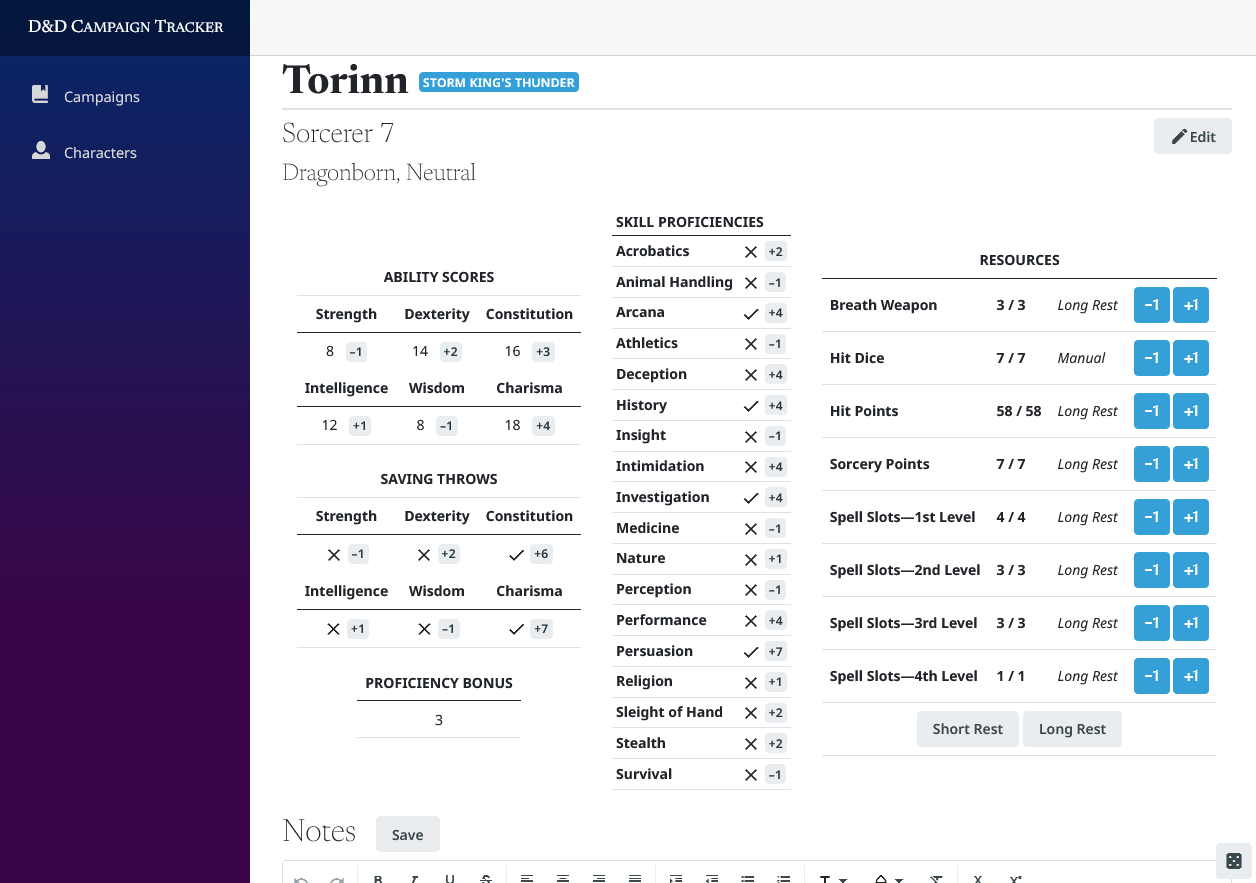Click the Edit pencil button
This screenshot has height=883, width=1256.
[x=1192, y=137]
